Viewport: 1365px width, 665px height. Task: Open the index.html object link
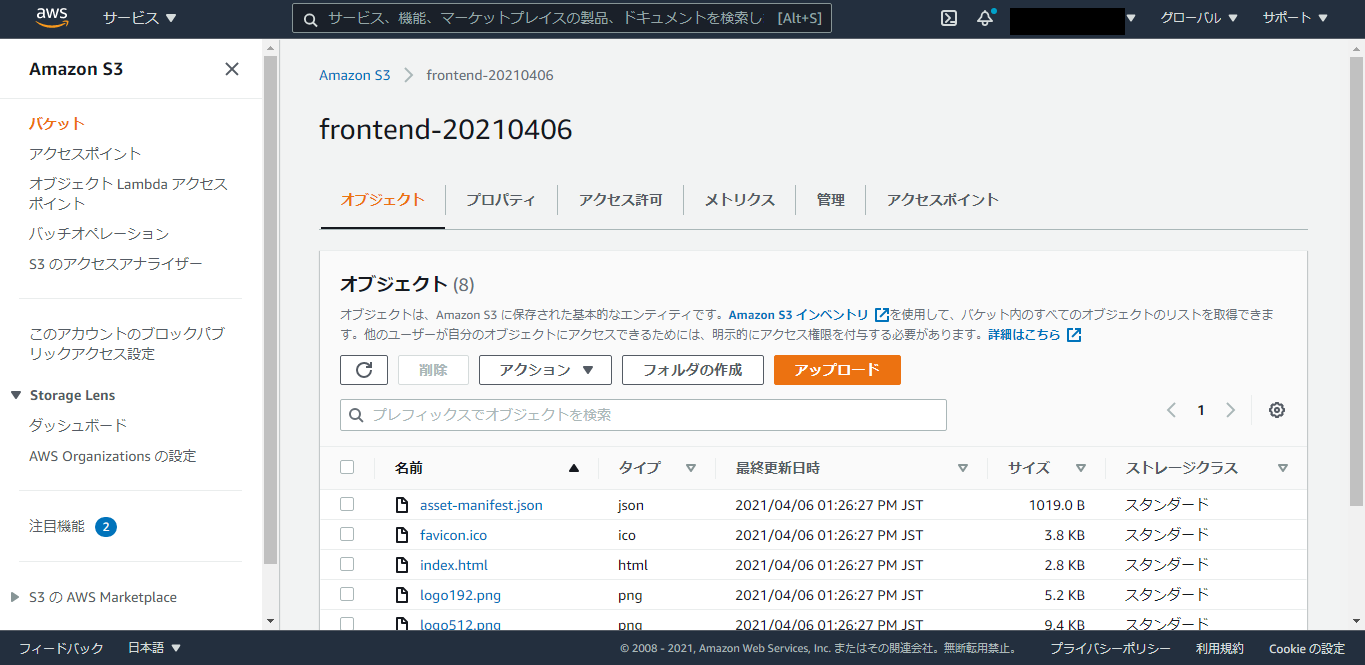coord(454,565)
